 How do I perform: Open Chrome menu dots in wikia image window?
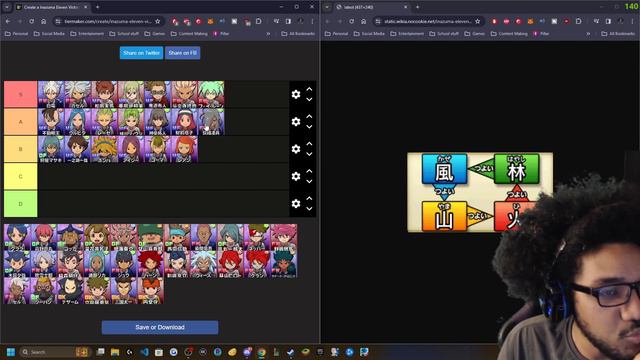point(632,21)
